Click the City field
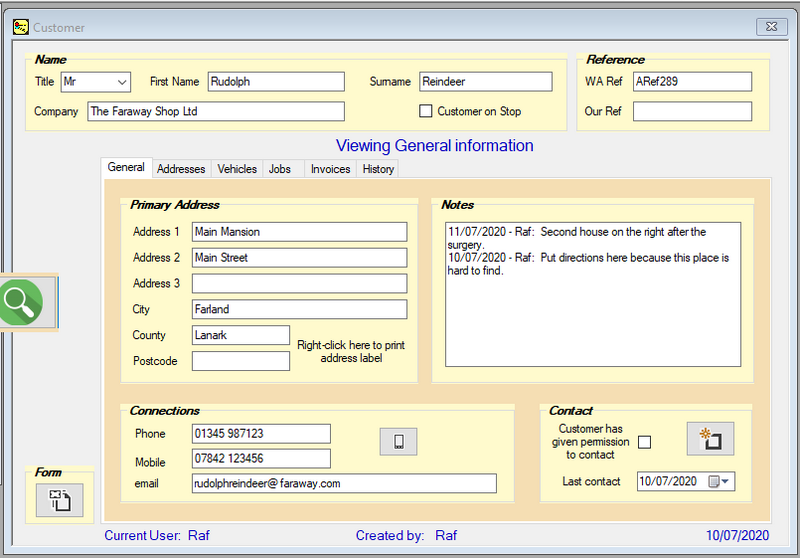 click(299, 309)
